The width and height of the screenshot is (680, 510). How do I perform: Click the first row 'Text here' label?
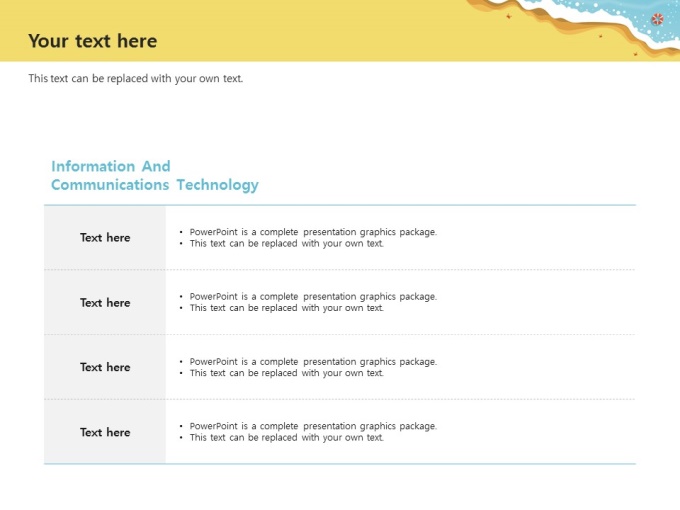click(105, 238)
